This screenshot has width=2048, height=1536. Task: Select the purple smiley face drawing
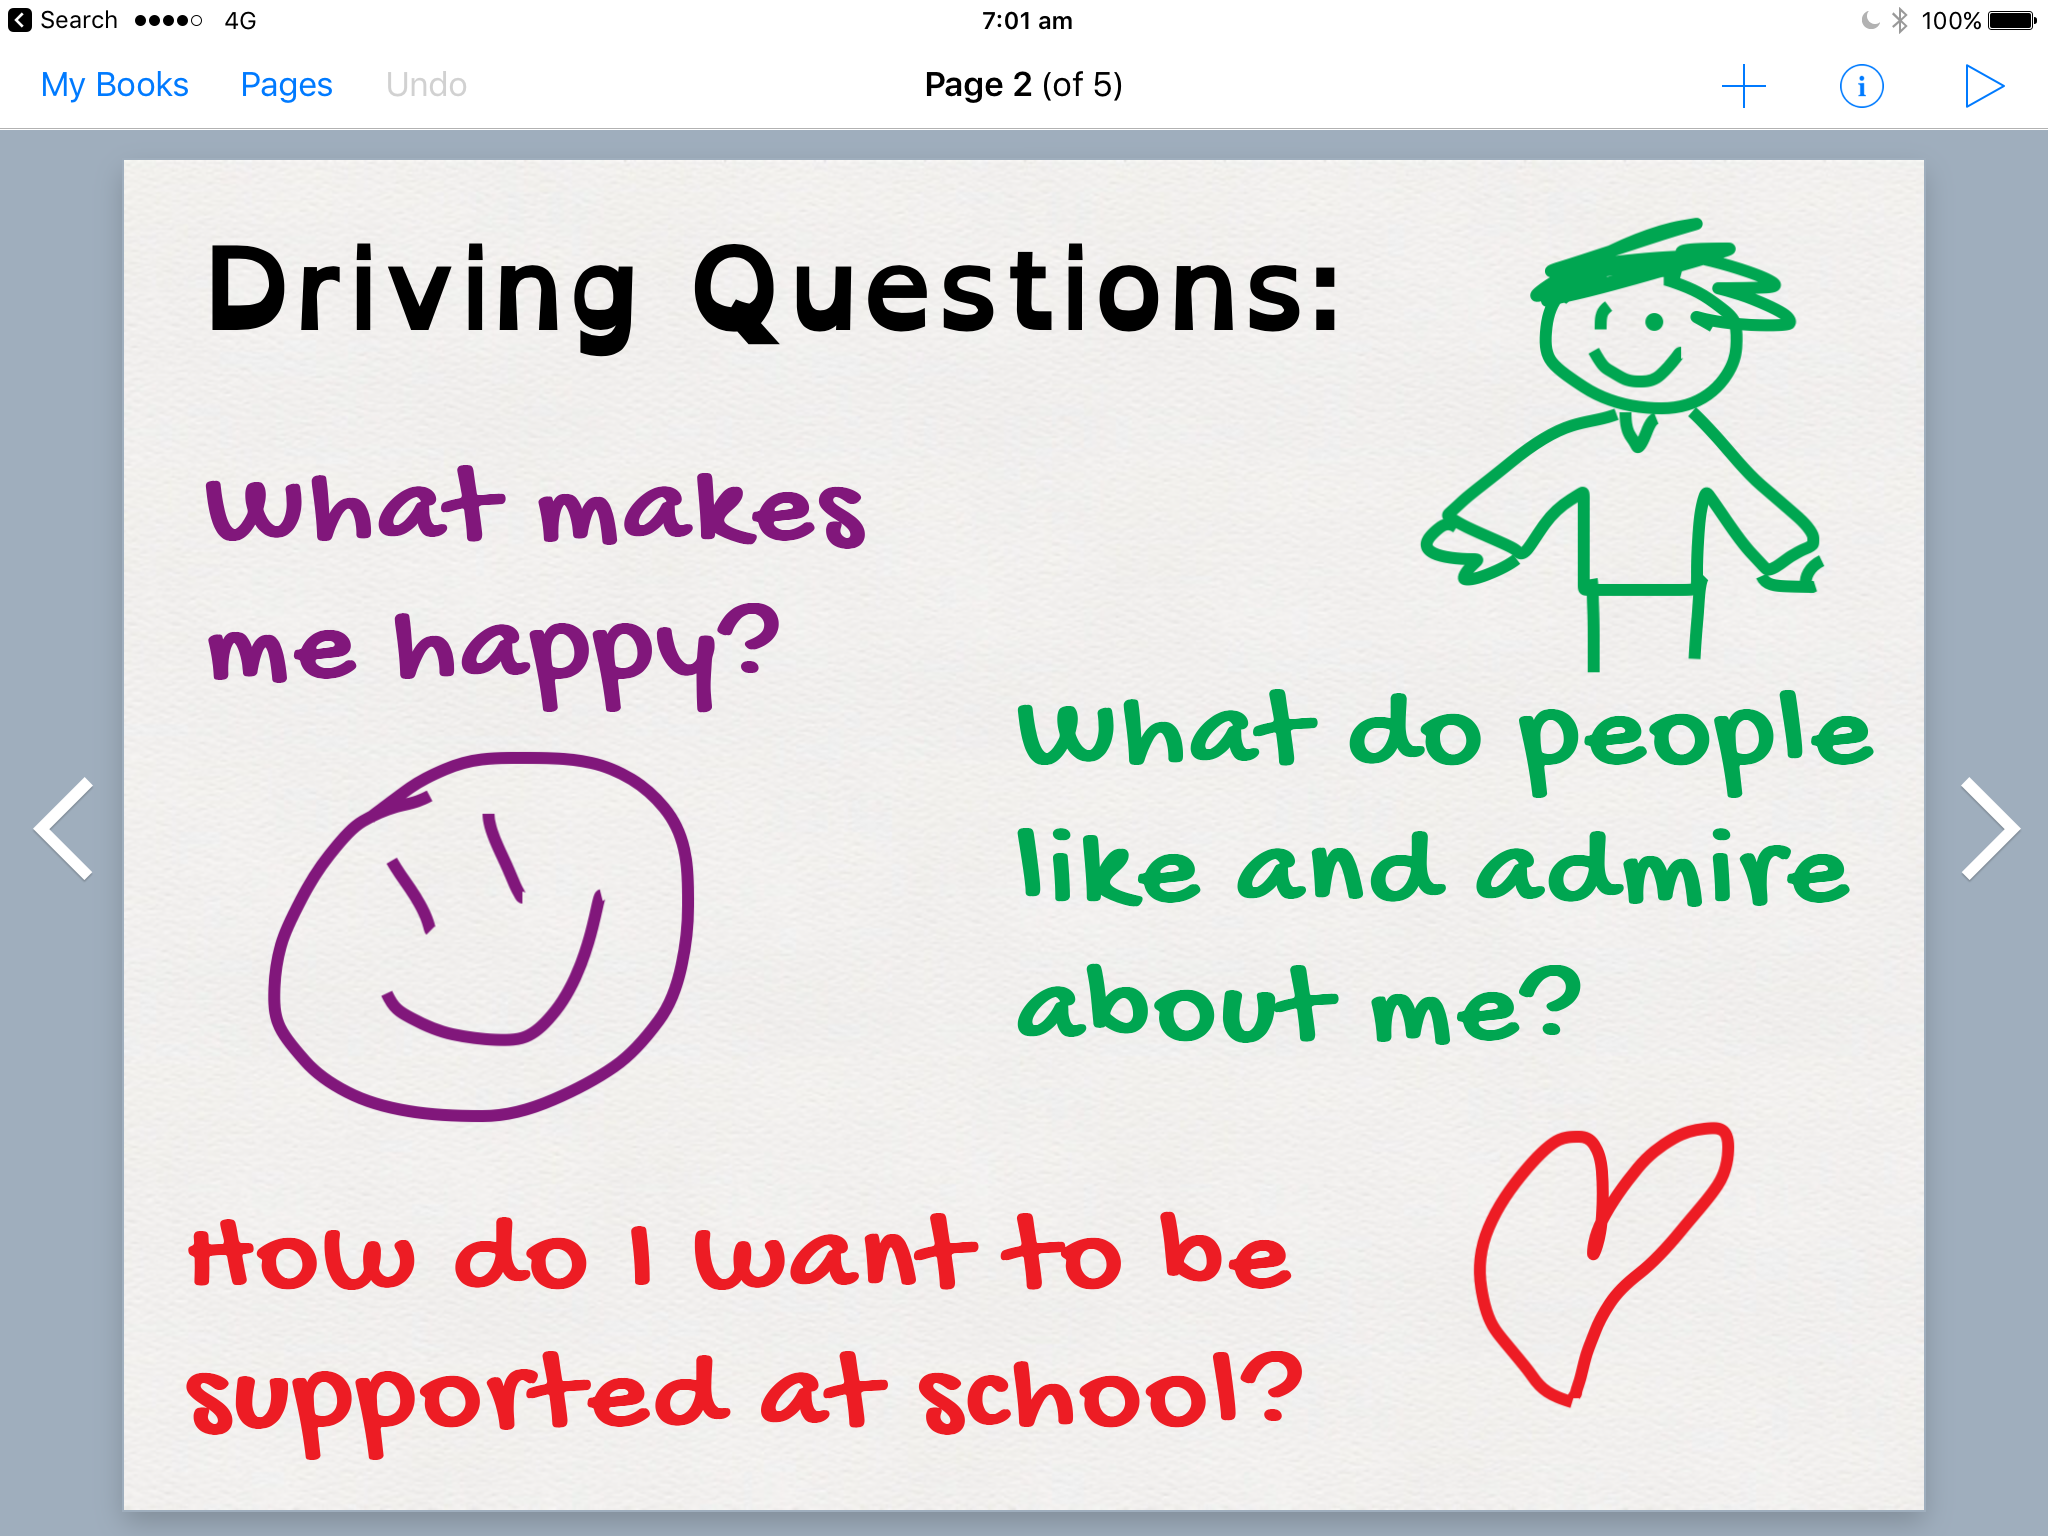click(x=480, y=936)
